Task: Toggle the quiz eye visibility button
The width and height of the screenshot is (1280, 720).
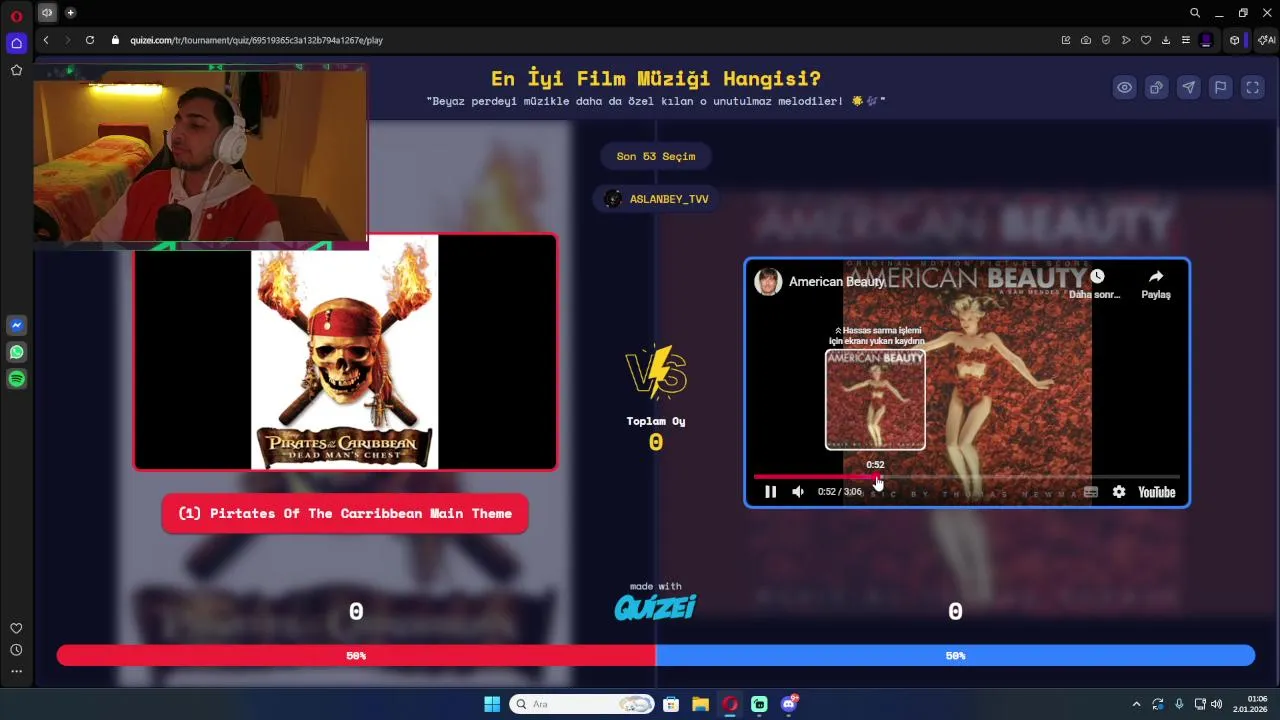Action: click(x=1125, y=87)
